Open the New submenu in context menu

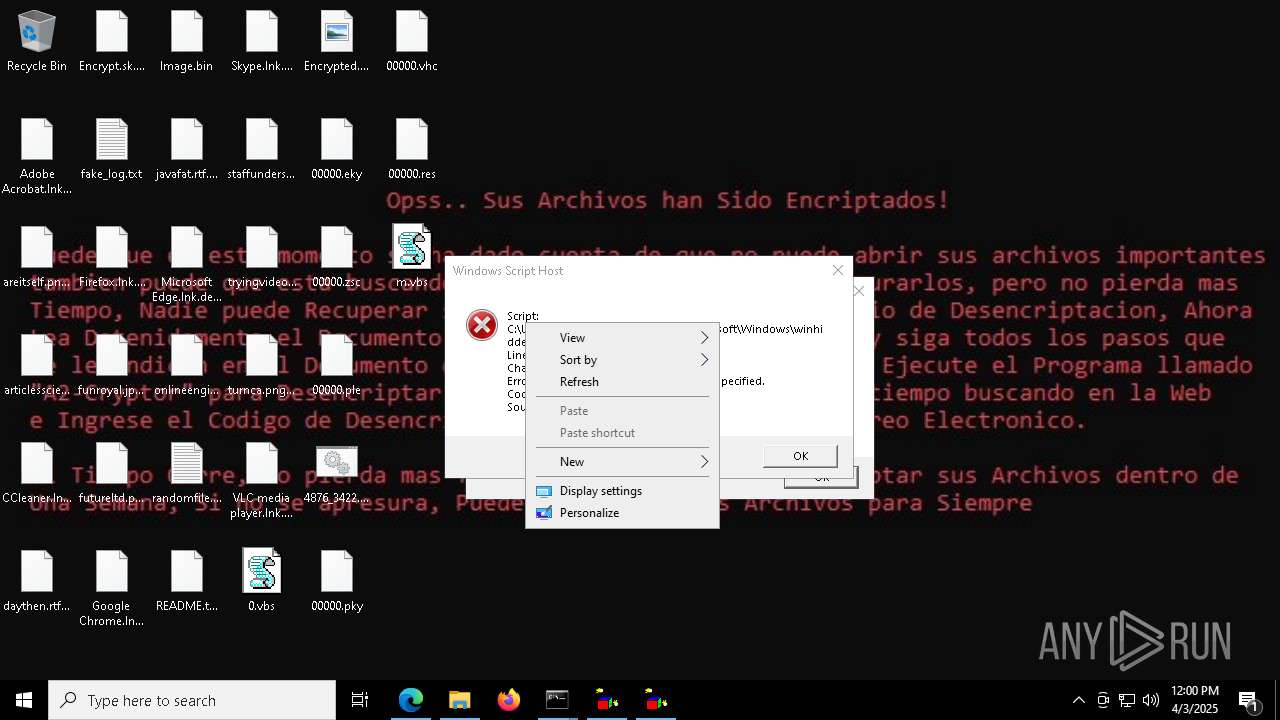(622, 462)
